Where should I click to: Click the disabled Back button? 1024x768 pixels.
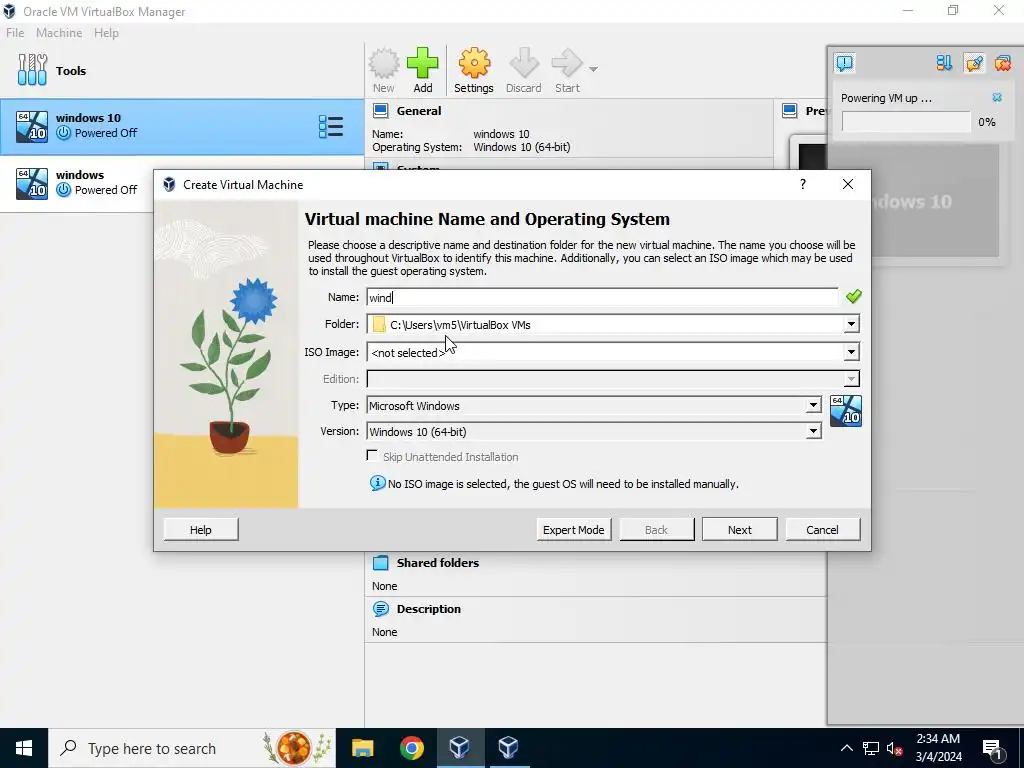(x=656, y=530)
